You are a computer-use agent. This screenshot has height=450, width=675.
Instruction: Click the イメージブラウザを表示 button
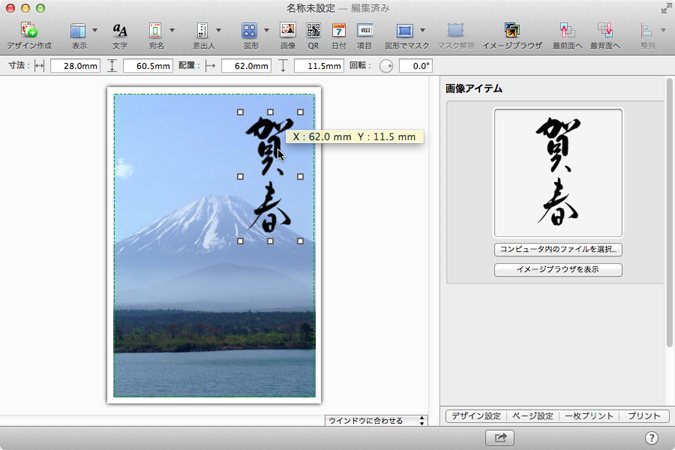pyautogui.click(x=558, y=270)
